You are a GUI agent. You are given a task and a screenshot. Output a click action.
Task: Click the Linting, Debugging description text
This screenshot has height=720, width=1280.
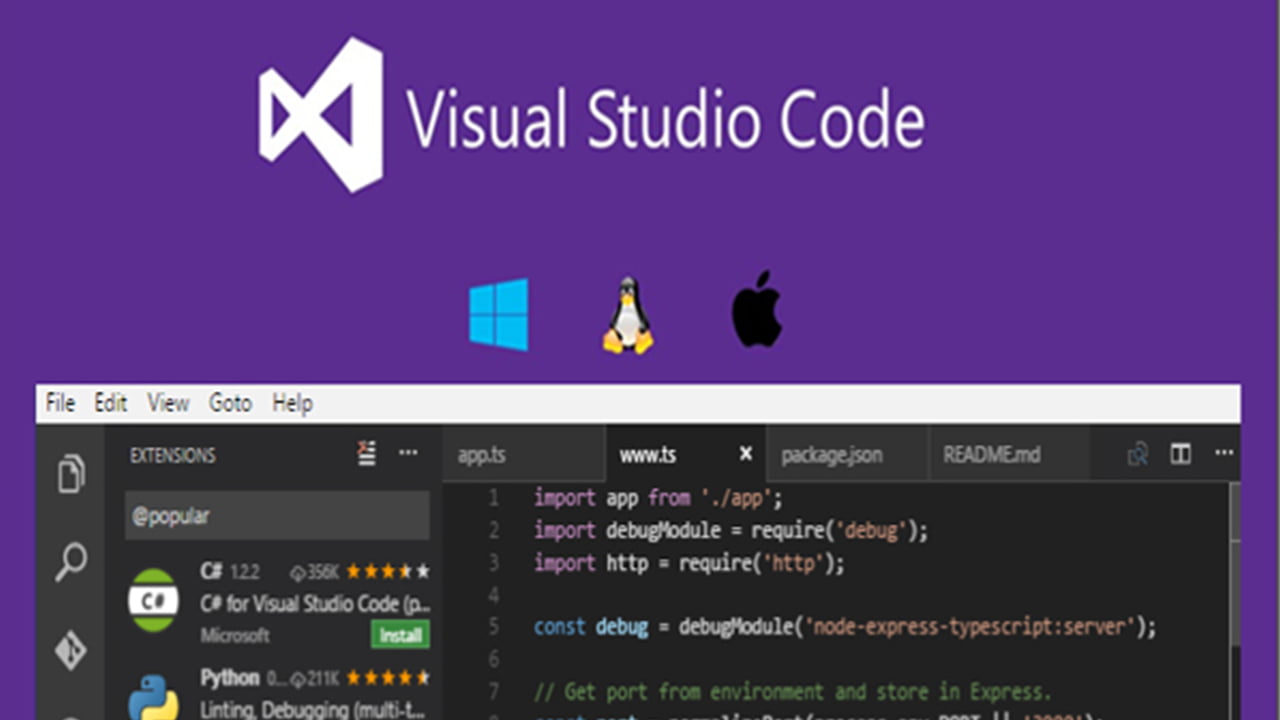pos(315,710)
